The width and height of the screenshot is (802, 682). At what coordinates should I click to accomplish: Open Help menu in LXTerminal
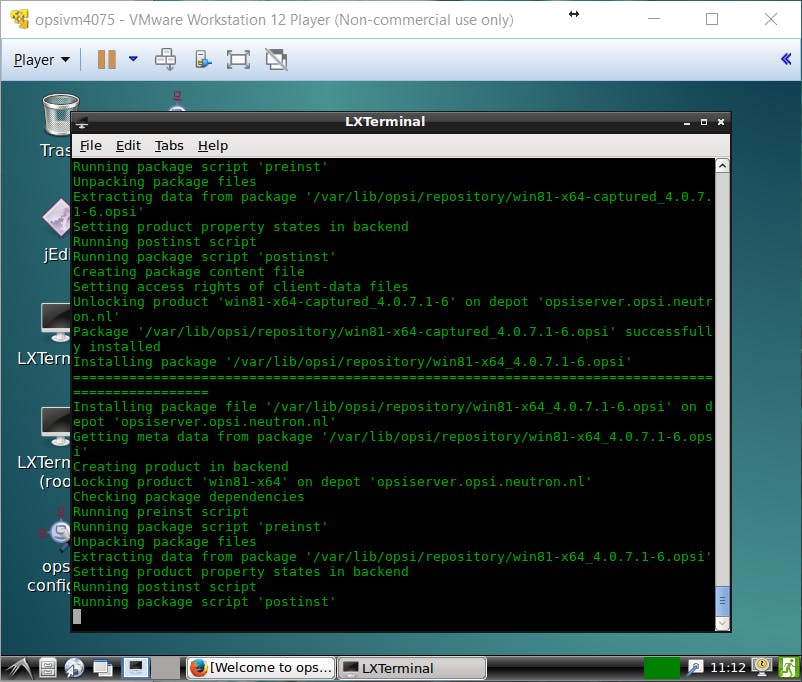(213, 146)
